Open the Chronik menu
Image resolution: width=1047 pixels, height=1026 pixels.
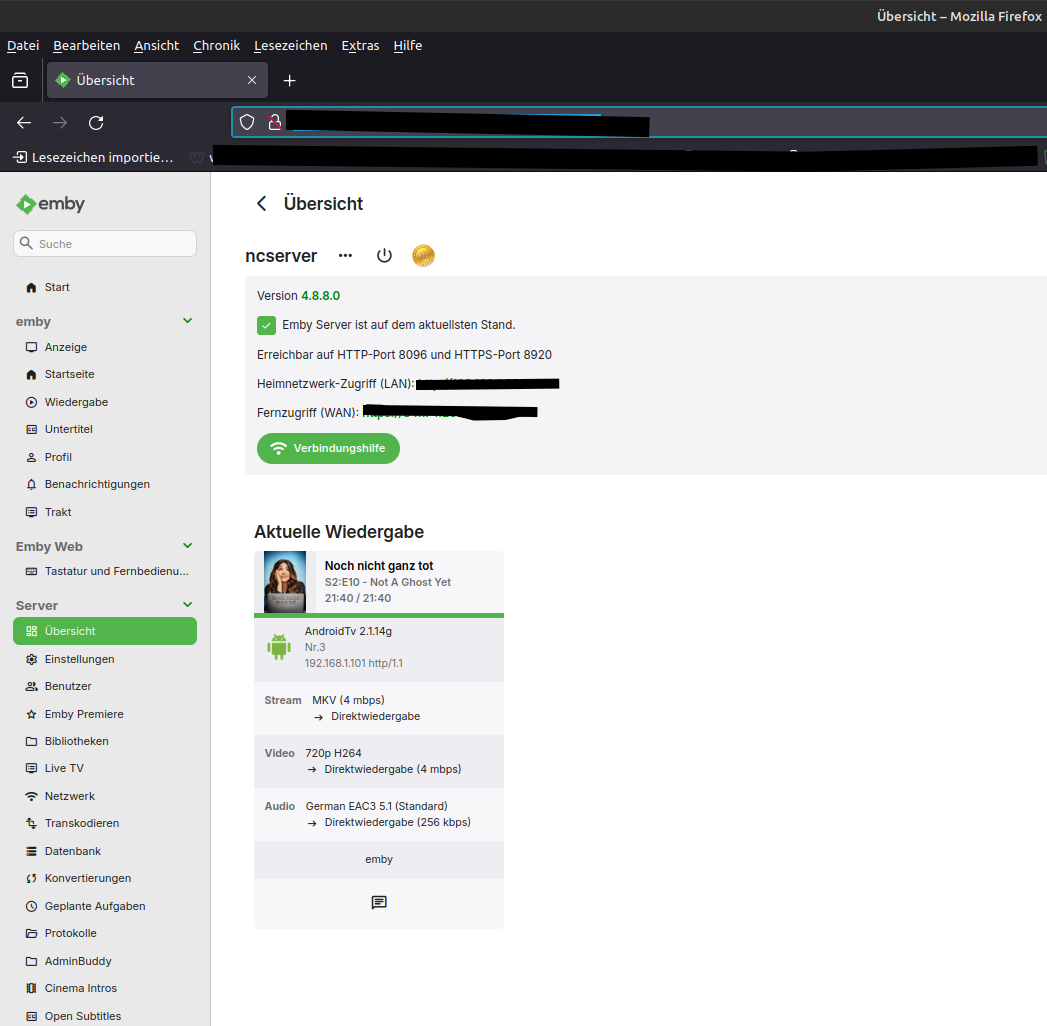[216, 45]
